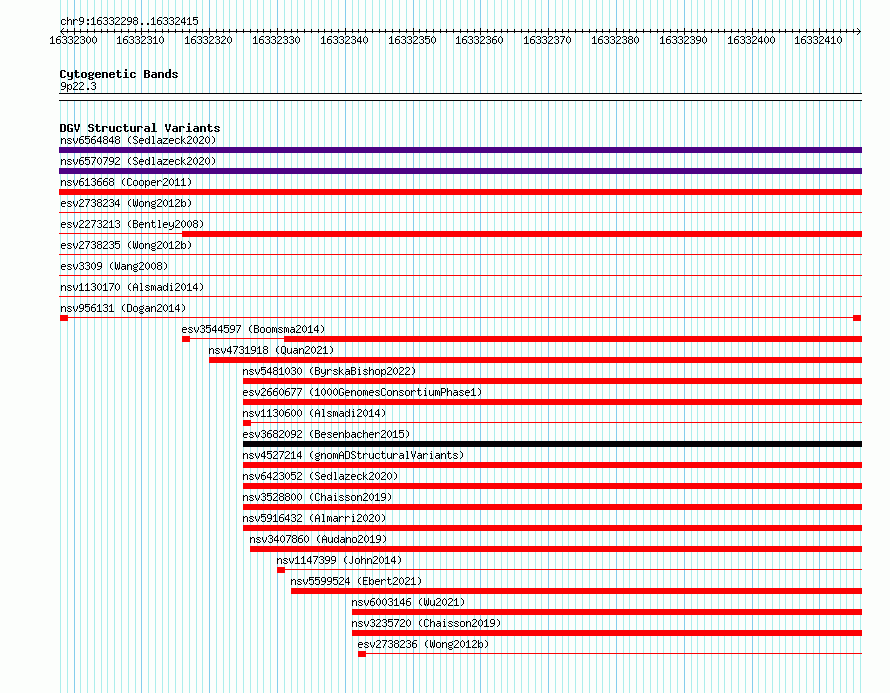Viewport: 890px width, 693px height.
Task: Click the red bar under nsv613668
Action: [460, 192]
